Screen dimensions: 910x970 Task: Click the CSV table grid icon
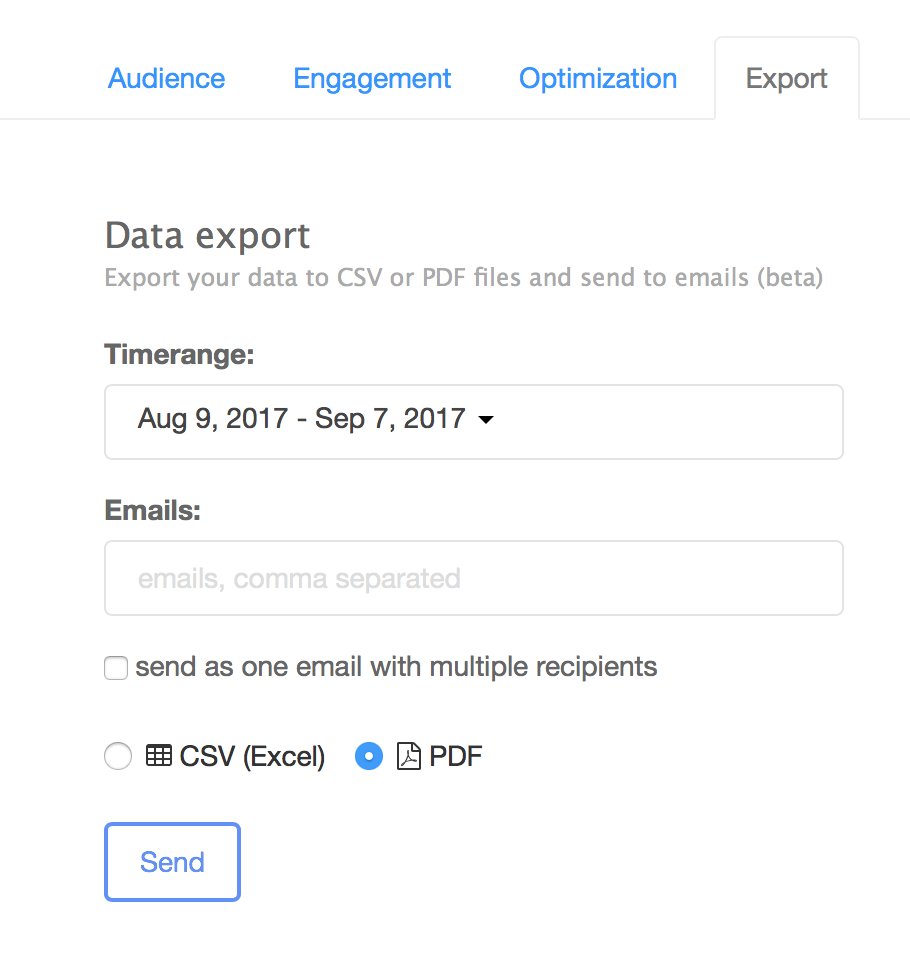click(x=159, y=755)
